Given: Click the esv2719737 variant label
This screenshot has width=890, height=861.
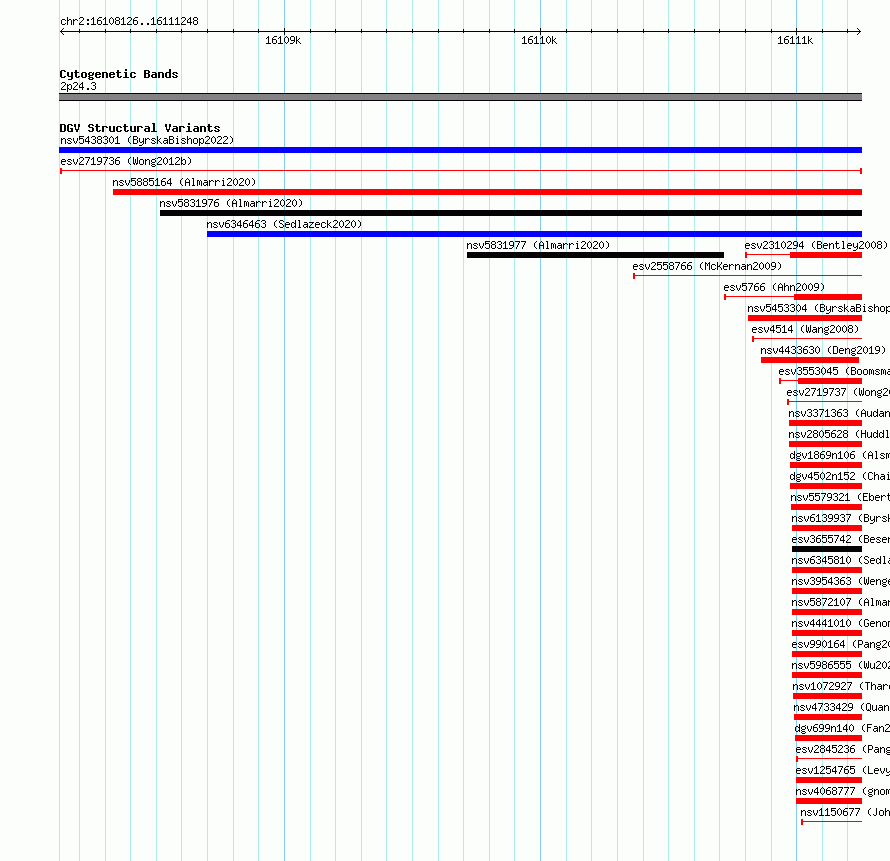Looking at the screenshot, I should 838,392.
